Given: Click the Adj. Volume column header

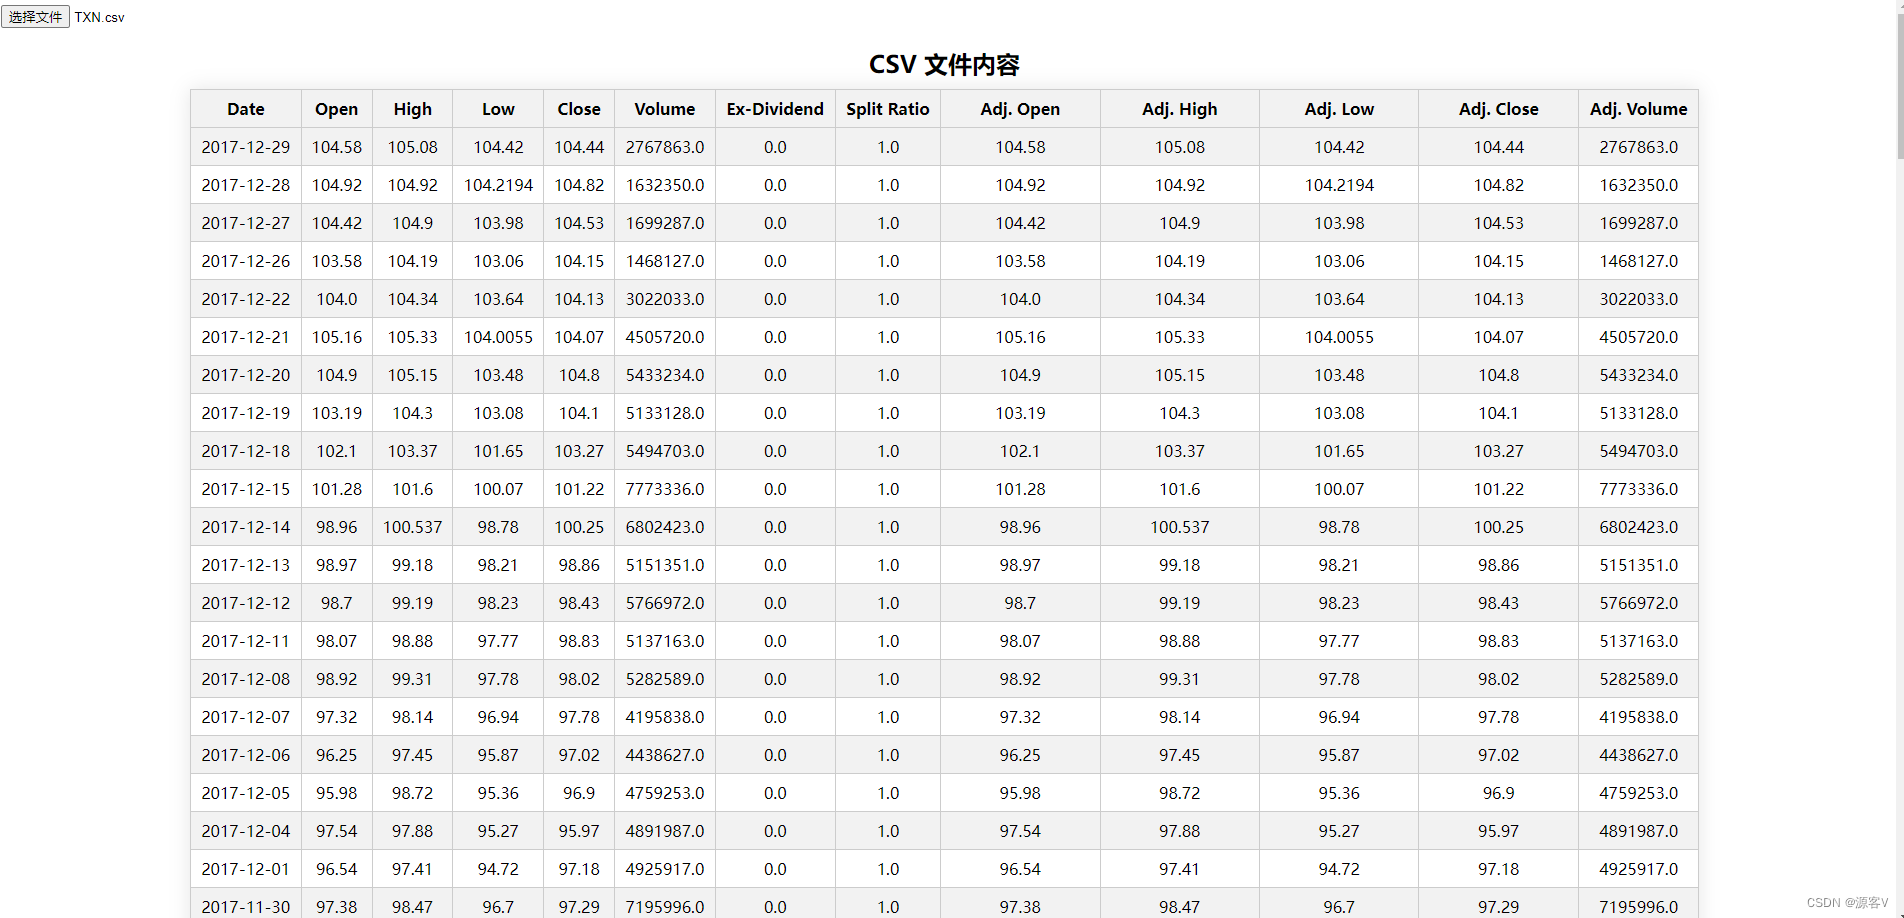Looking at the screenshot, I should click(x=1639, y=109).
